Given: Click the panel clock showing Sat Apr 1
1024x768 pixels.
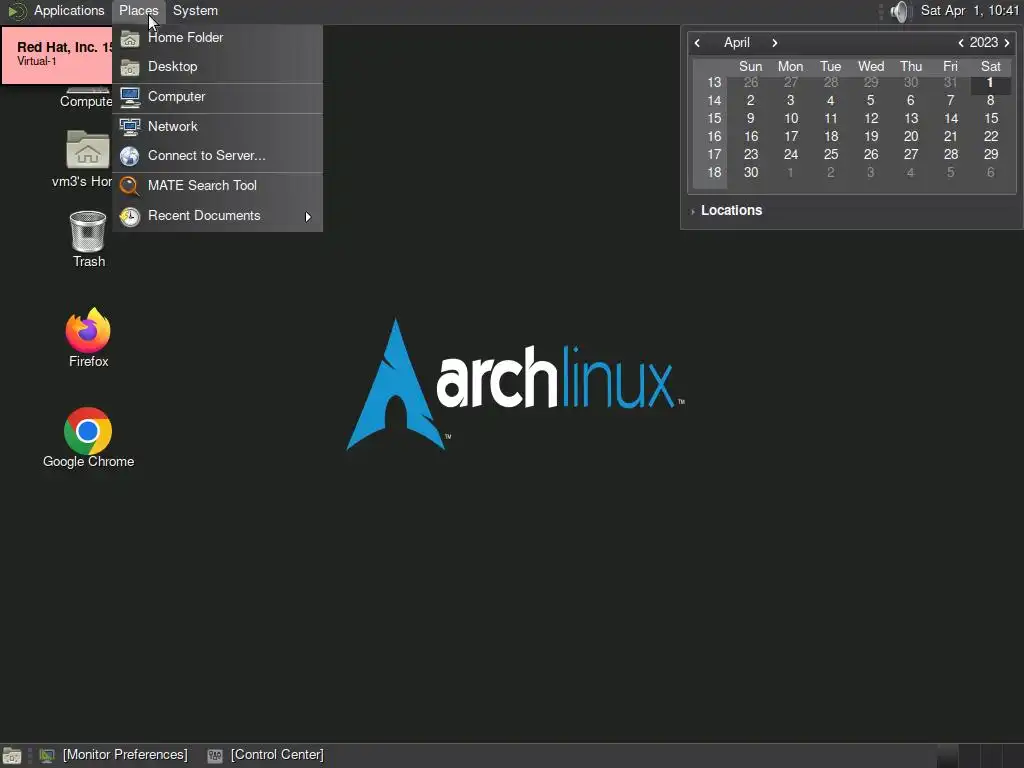Looking at the screenshot, I should 969,10.
